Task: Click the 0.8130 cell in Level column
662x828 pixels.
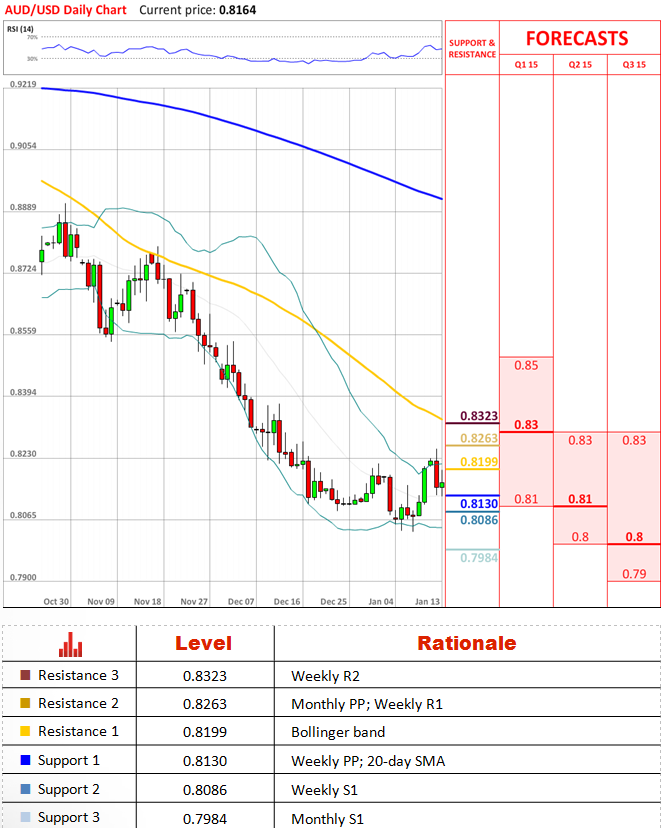Action: [205, 761]
